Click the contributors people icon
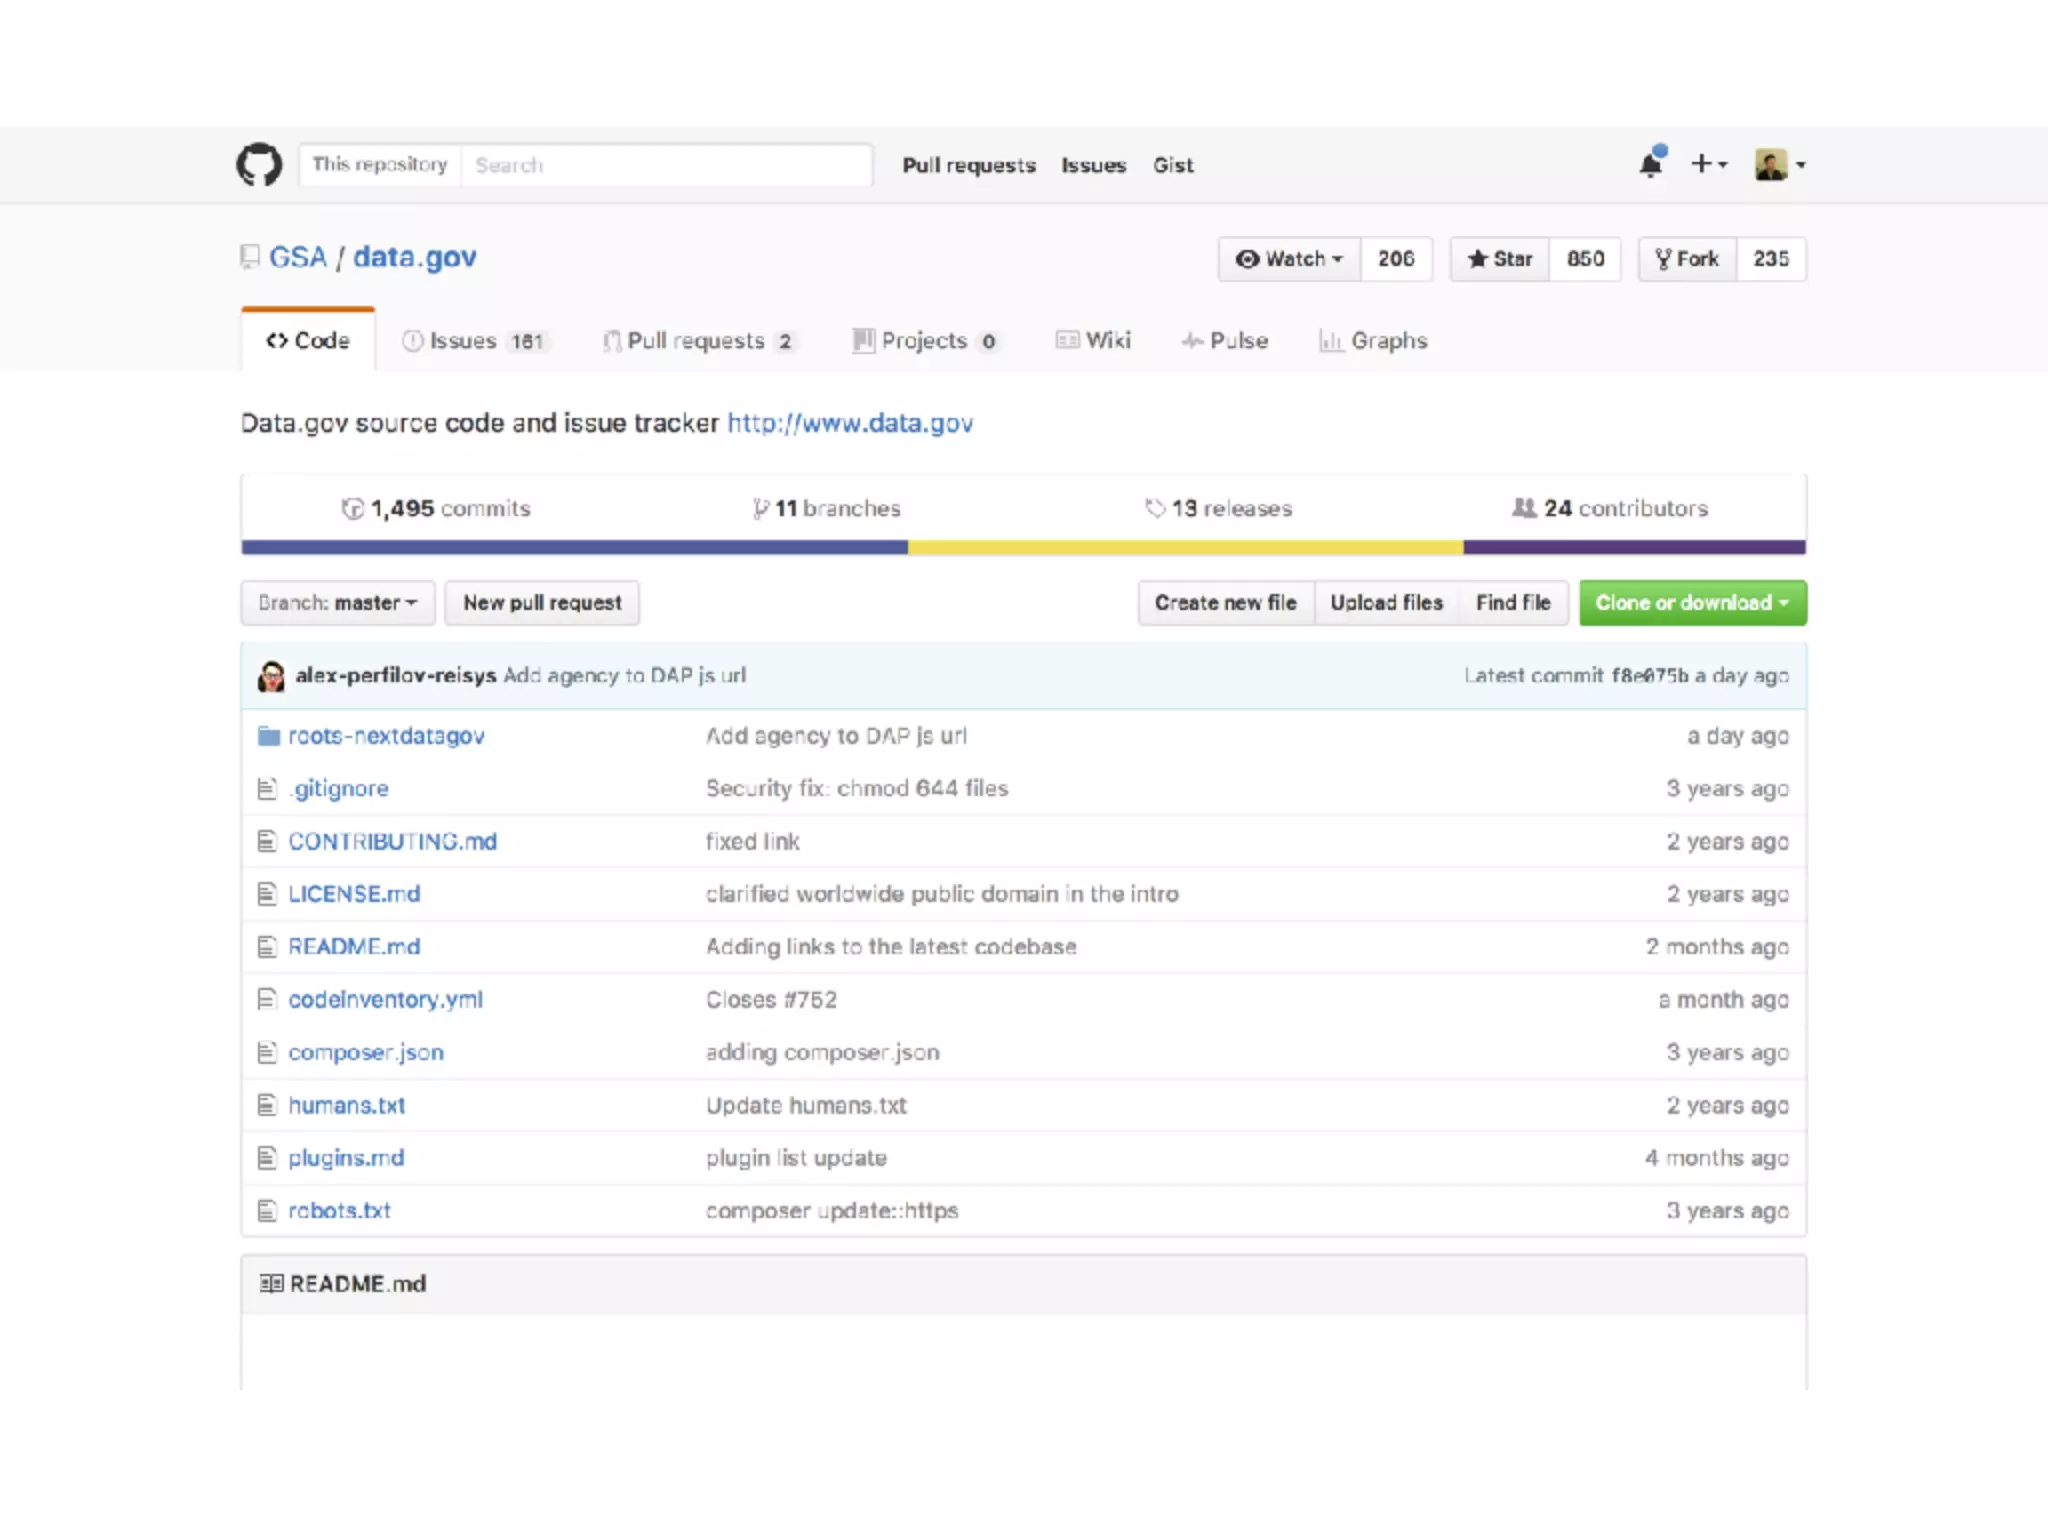Viewport: 2048px width, 1536px height. [x=1524, y=508]
